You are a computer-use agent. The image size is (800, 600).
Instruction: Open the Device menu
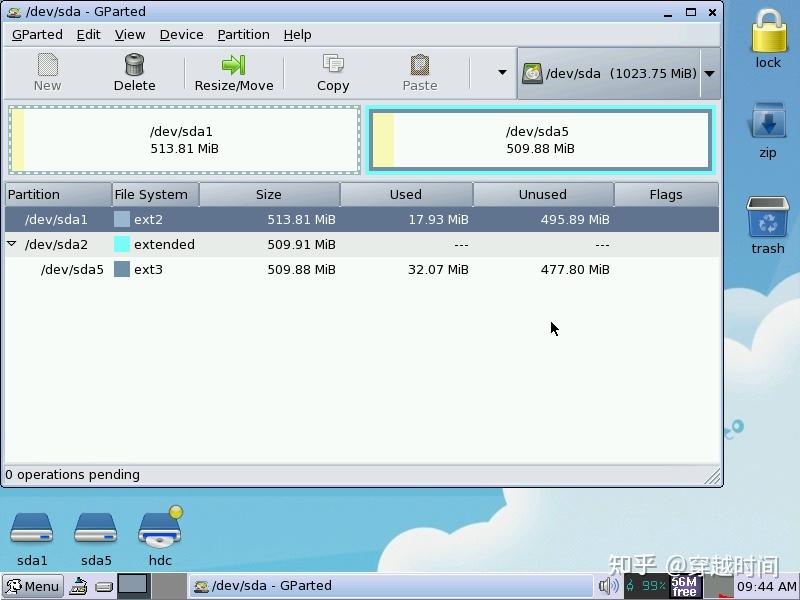(181, 34)
